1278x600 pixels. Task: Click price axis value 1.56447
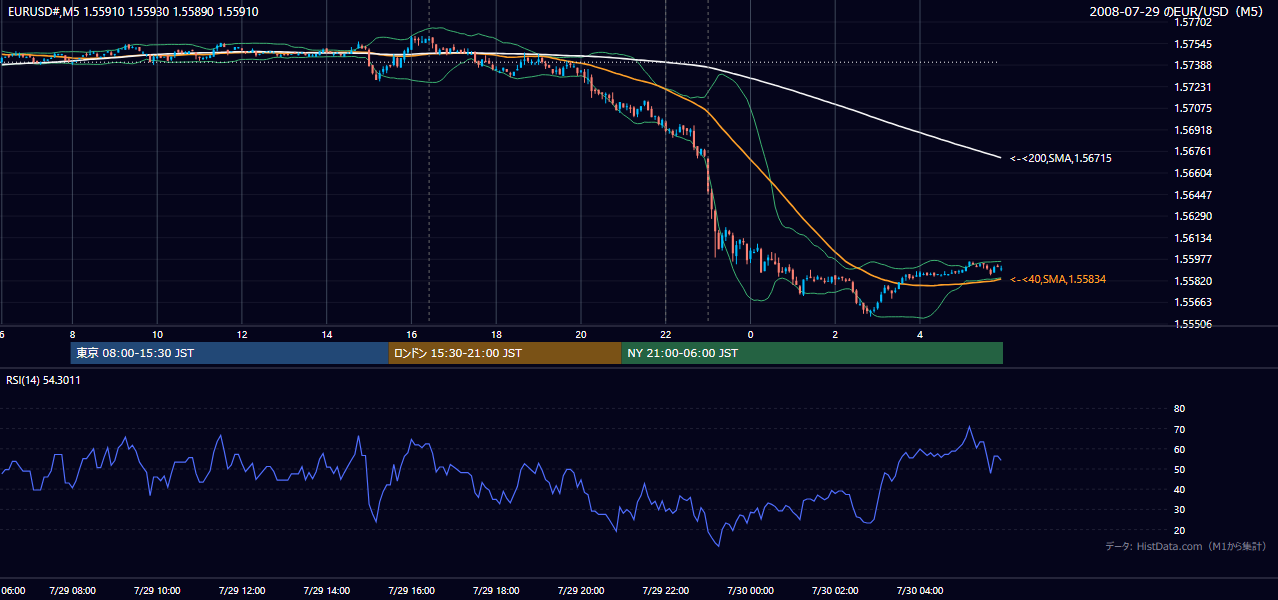tap(1191, 195)
